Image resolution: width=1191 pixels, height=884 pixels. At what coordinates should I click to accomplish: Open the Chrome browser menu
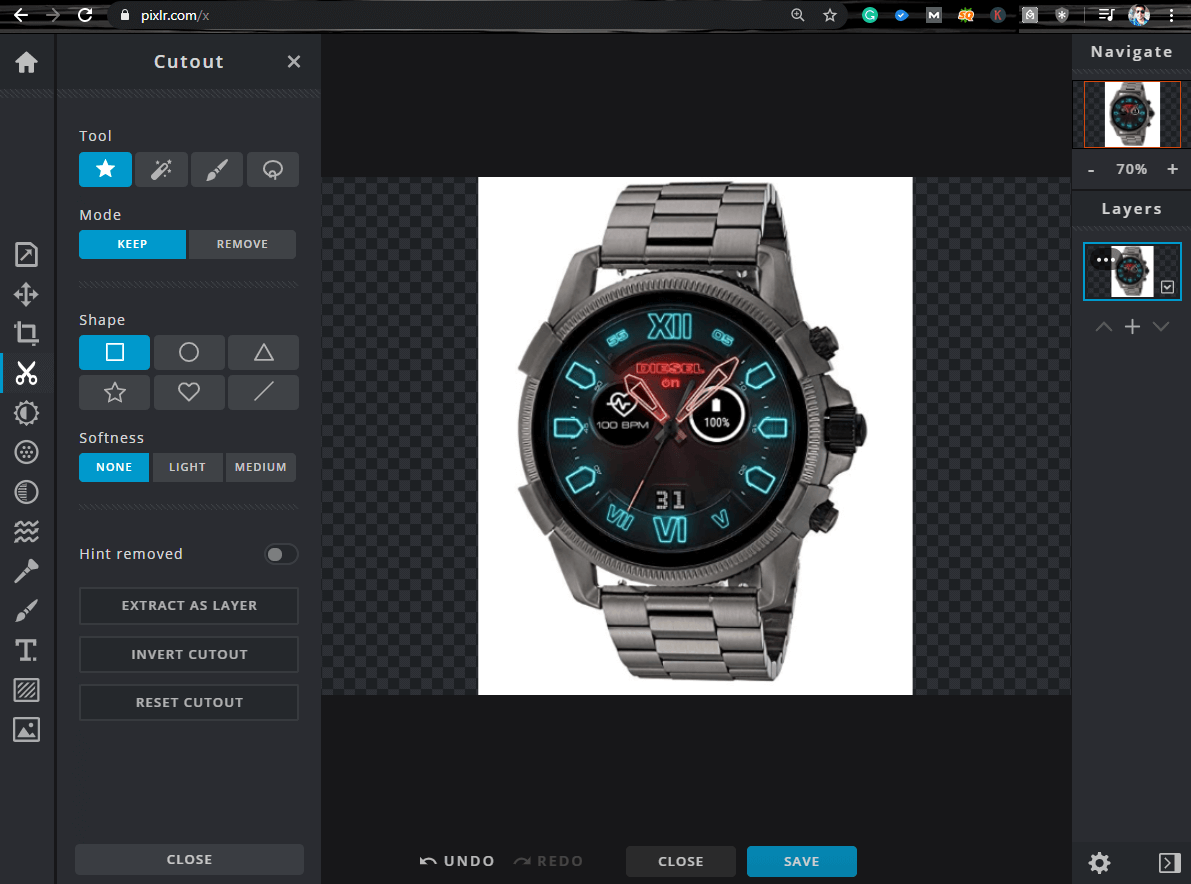[x=1171, y=15]
